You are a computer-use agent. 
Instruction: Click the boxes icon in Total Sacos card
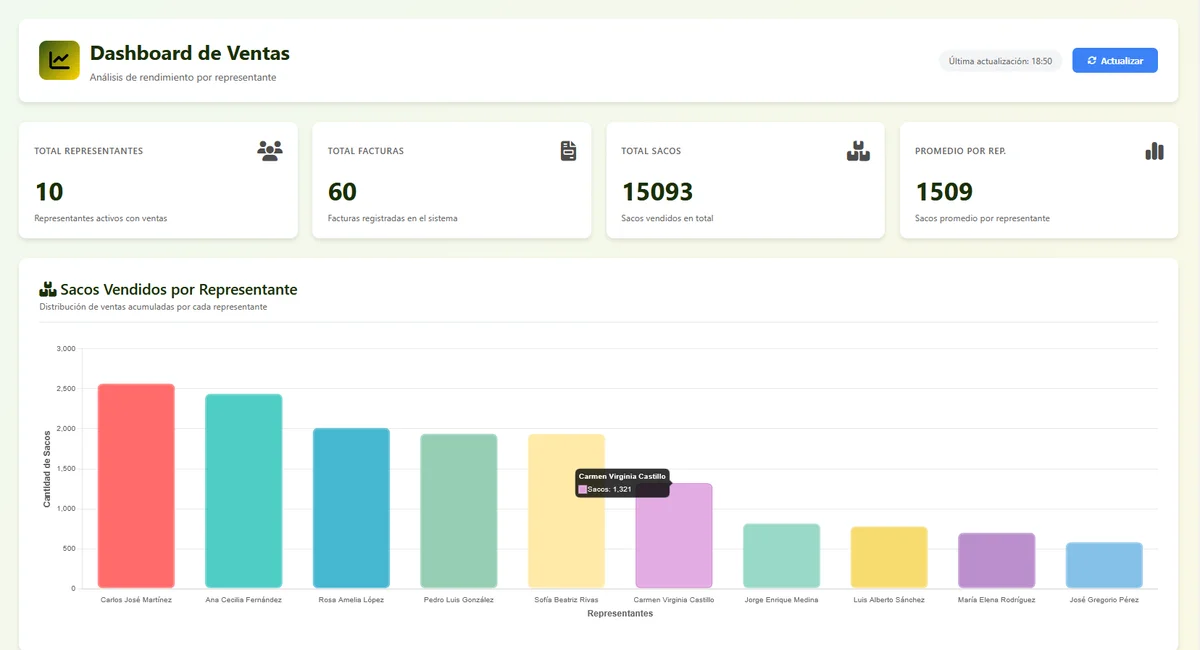(x=858, y=151)
